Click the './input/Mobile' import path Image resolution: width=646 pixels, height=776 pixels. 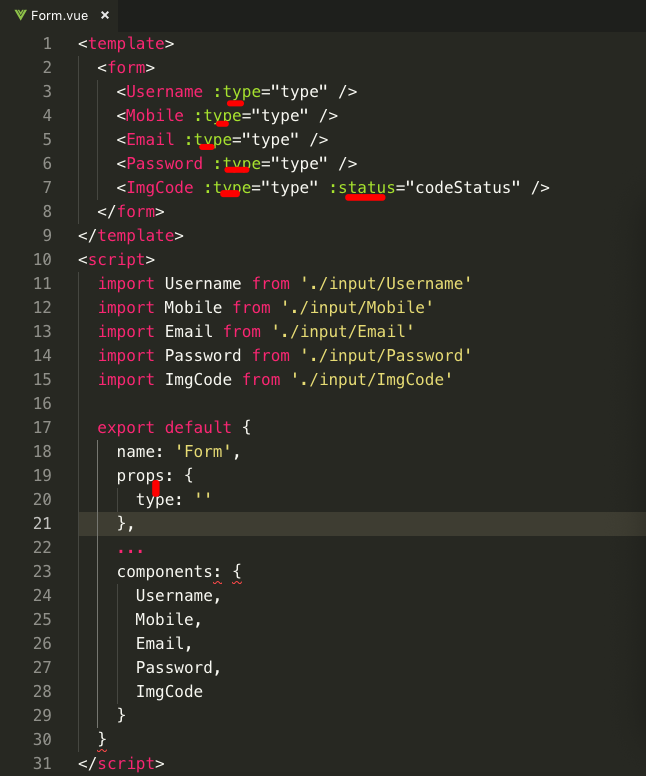[x=357, y=307]
